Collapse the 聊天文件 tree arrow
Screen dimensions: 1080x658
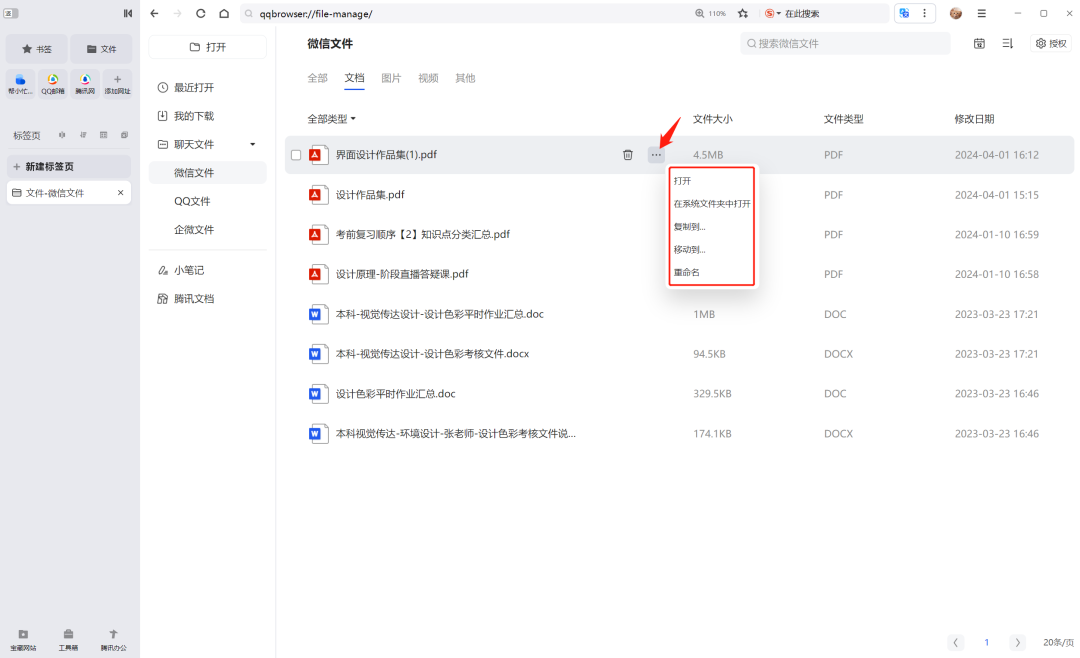(x=253, y=144)
